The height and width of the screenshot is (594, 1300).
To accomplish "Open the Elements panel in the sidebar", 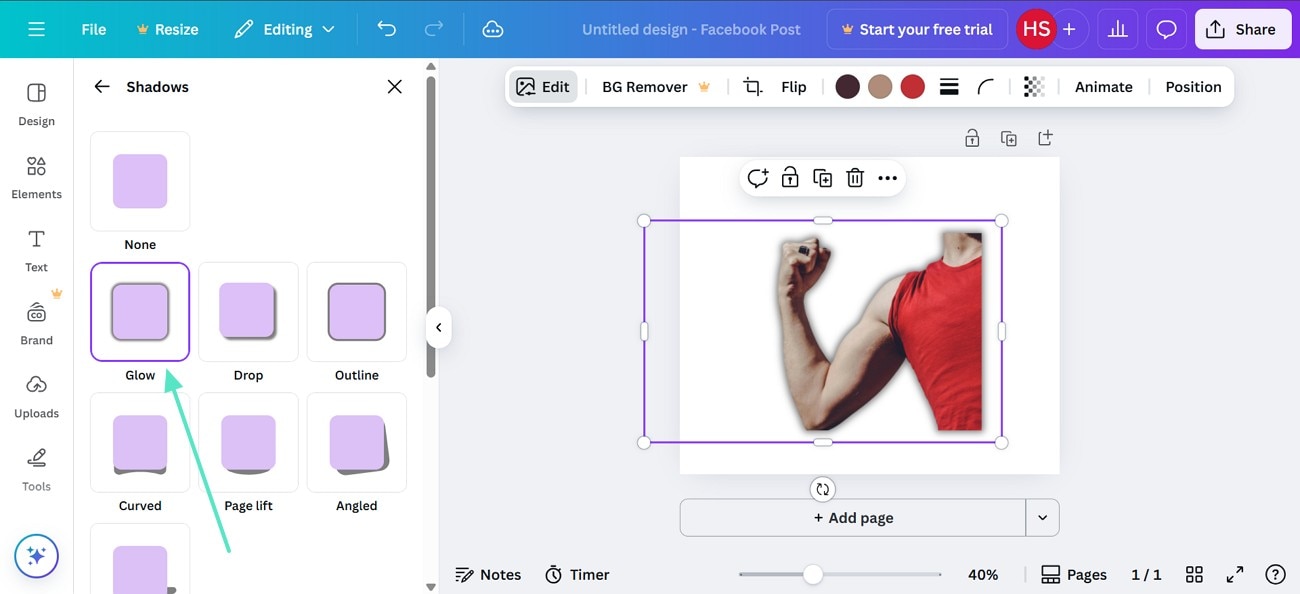I will coord(36,175).
